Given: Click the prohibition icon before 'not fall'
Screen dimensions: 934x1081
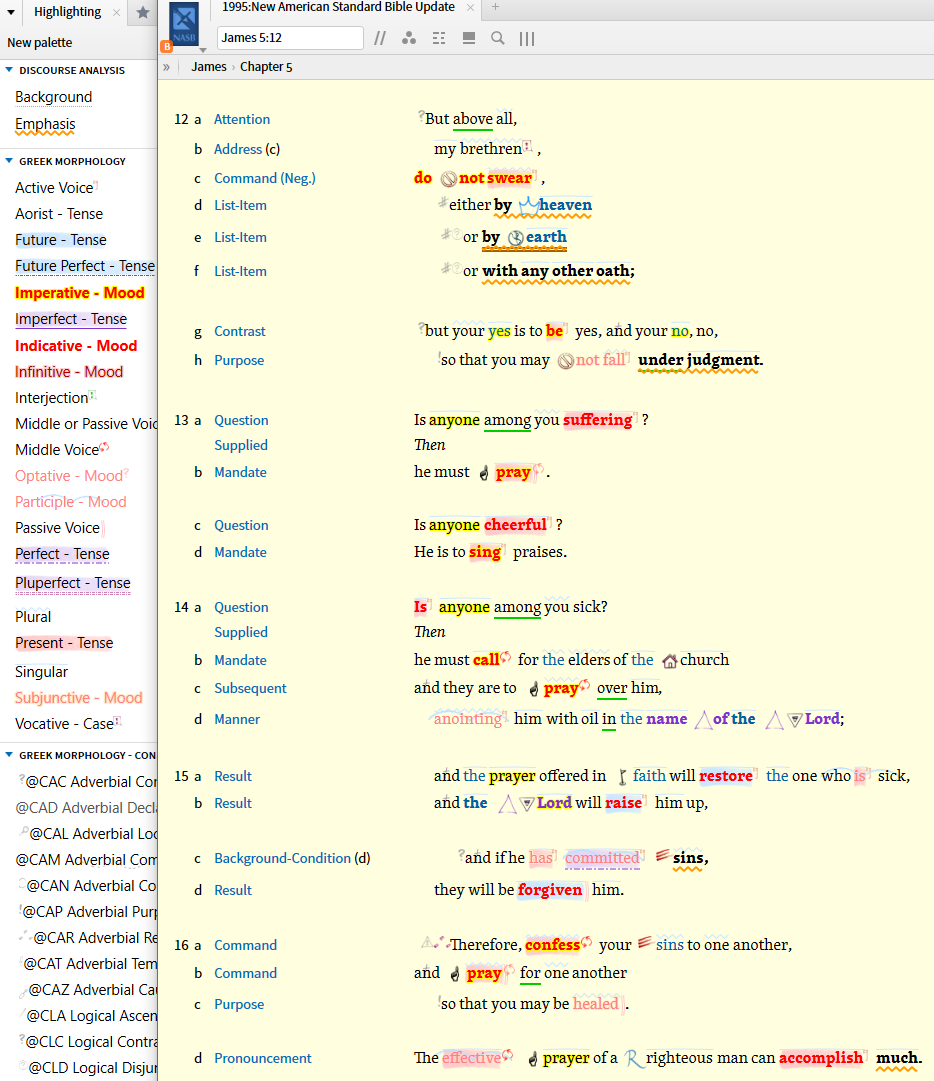Looking at the screenshot, I should (x=566, y=361).
